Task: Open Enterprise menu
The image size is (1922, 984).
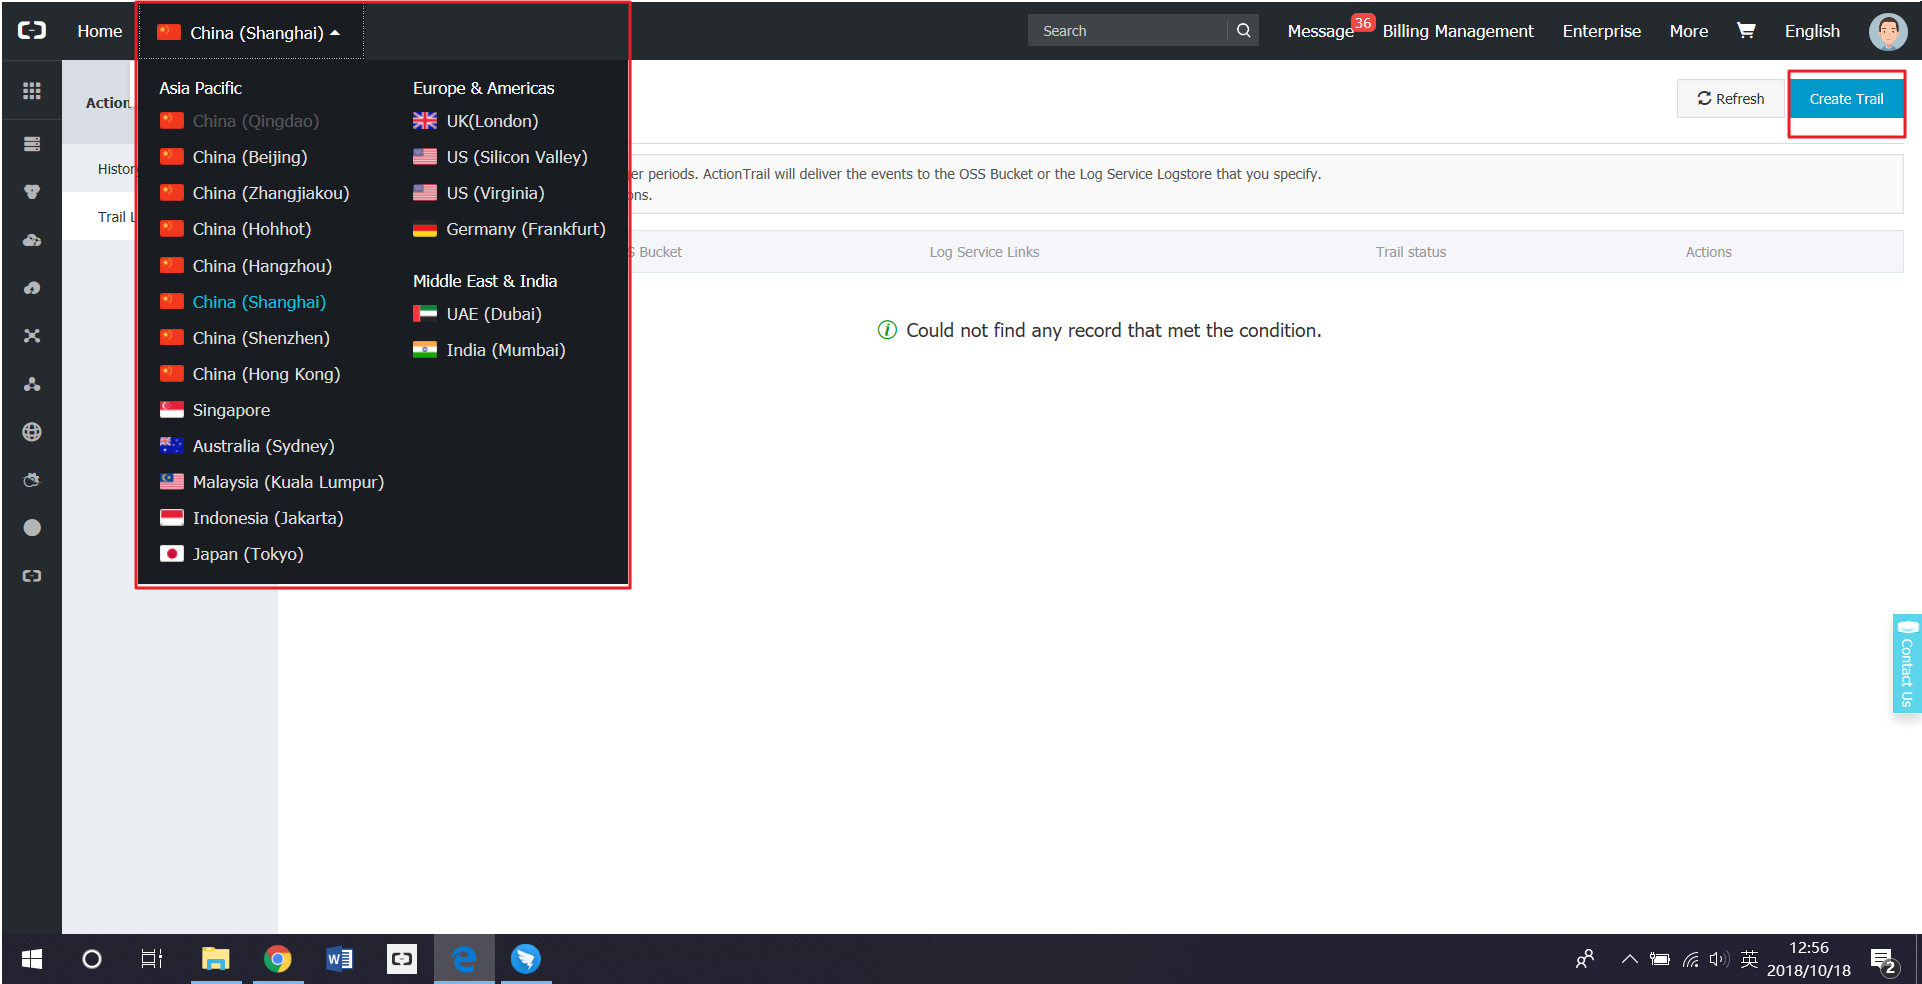Action: (1602, 31)
